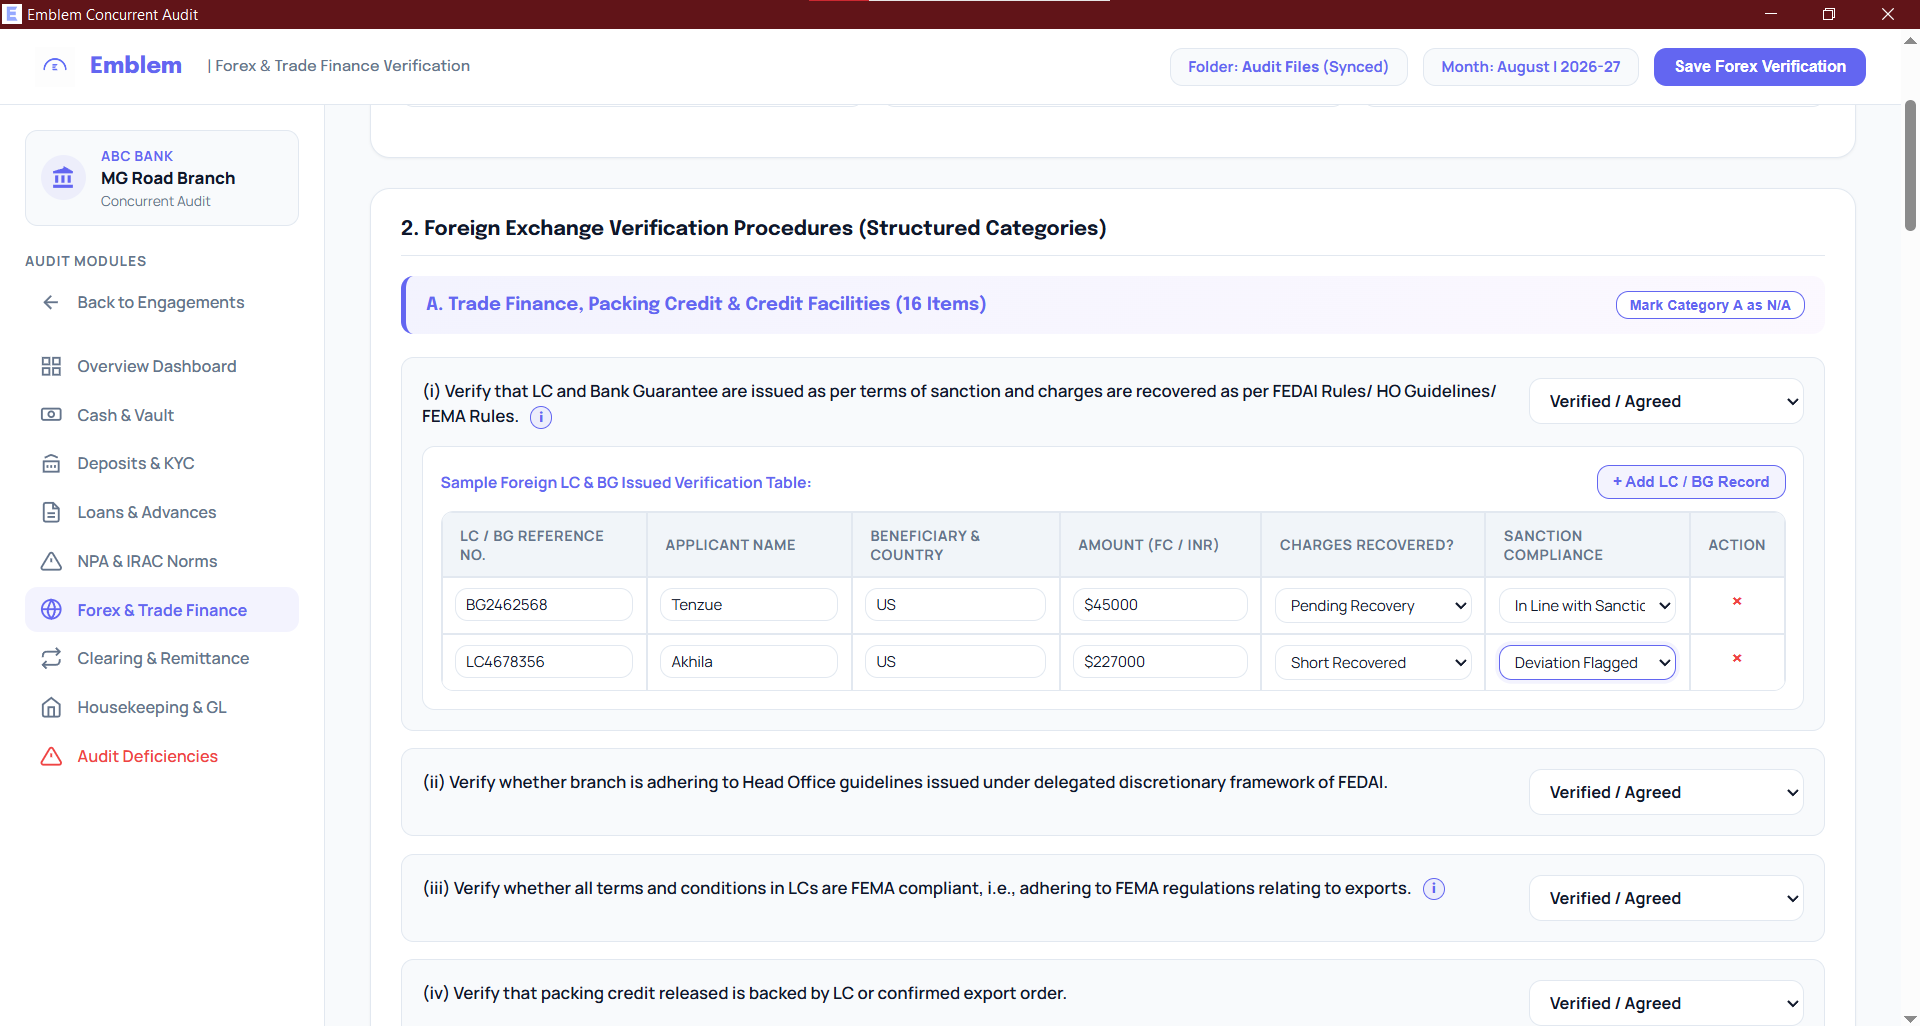Click the Tenzue applicant name field
This screenshot has height=1026, width=1920.
click(x=749, y=605)
